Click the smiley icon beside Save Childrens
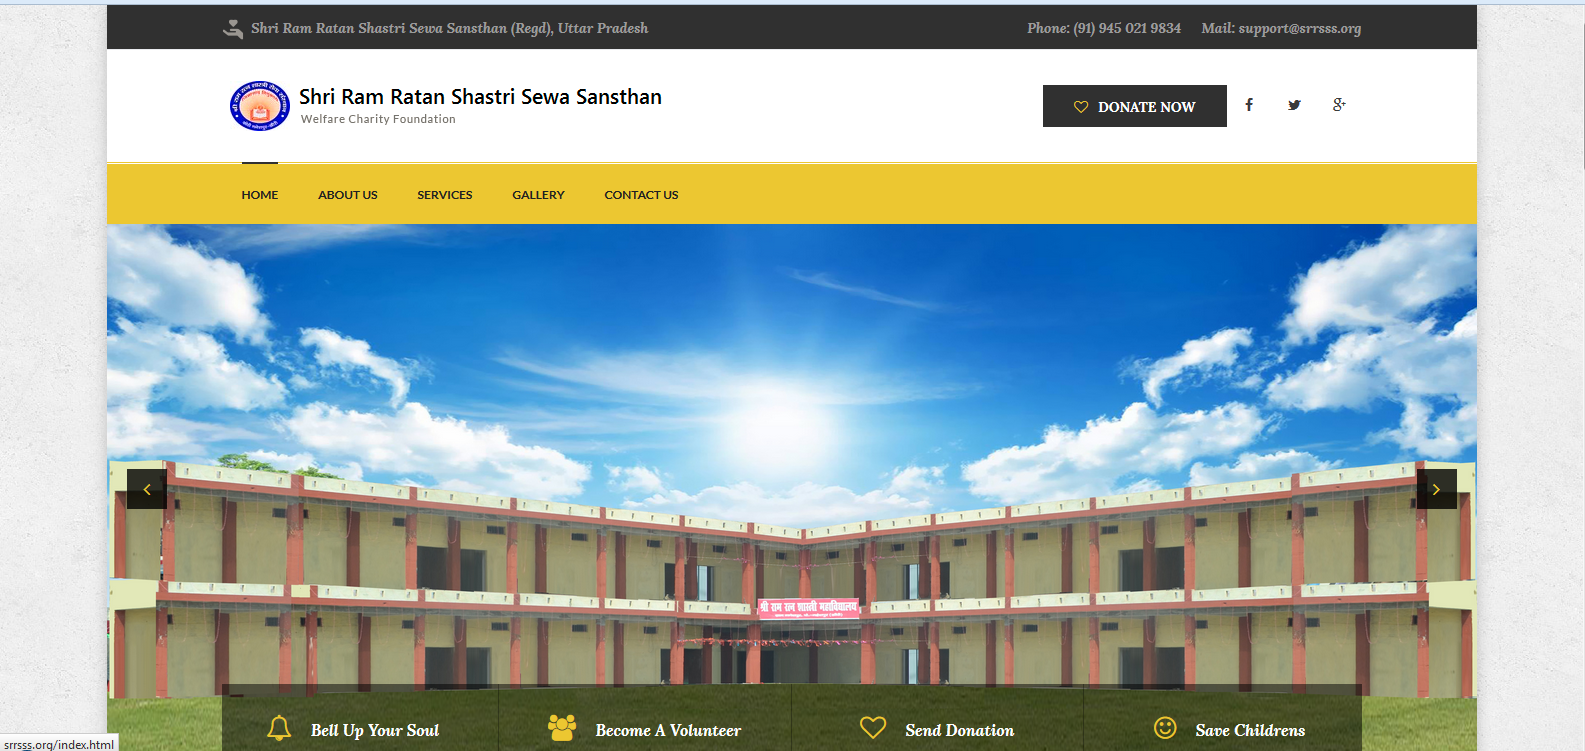Viewport: 1585px width, 751px height. tap(1165, 728)
